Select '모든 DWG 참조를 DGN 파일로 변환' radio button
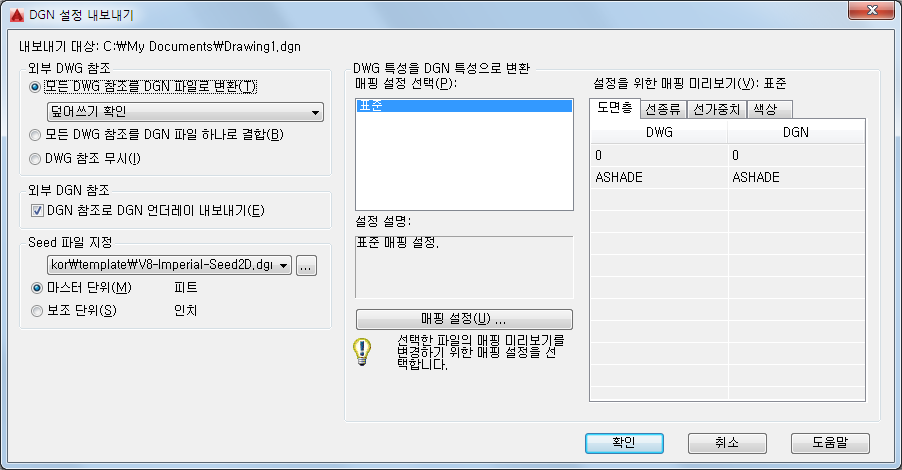This screenshot has height=470, width=902. pos(35,87)
